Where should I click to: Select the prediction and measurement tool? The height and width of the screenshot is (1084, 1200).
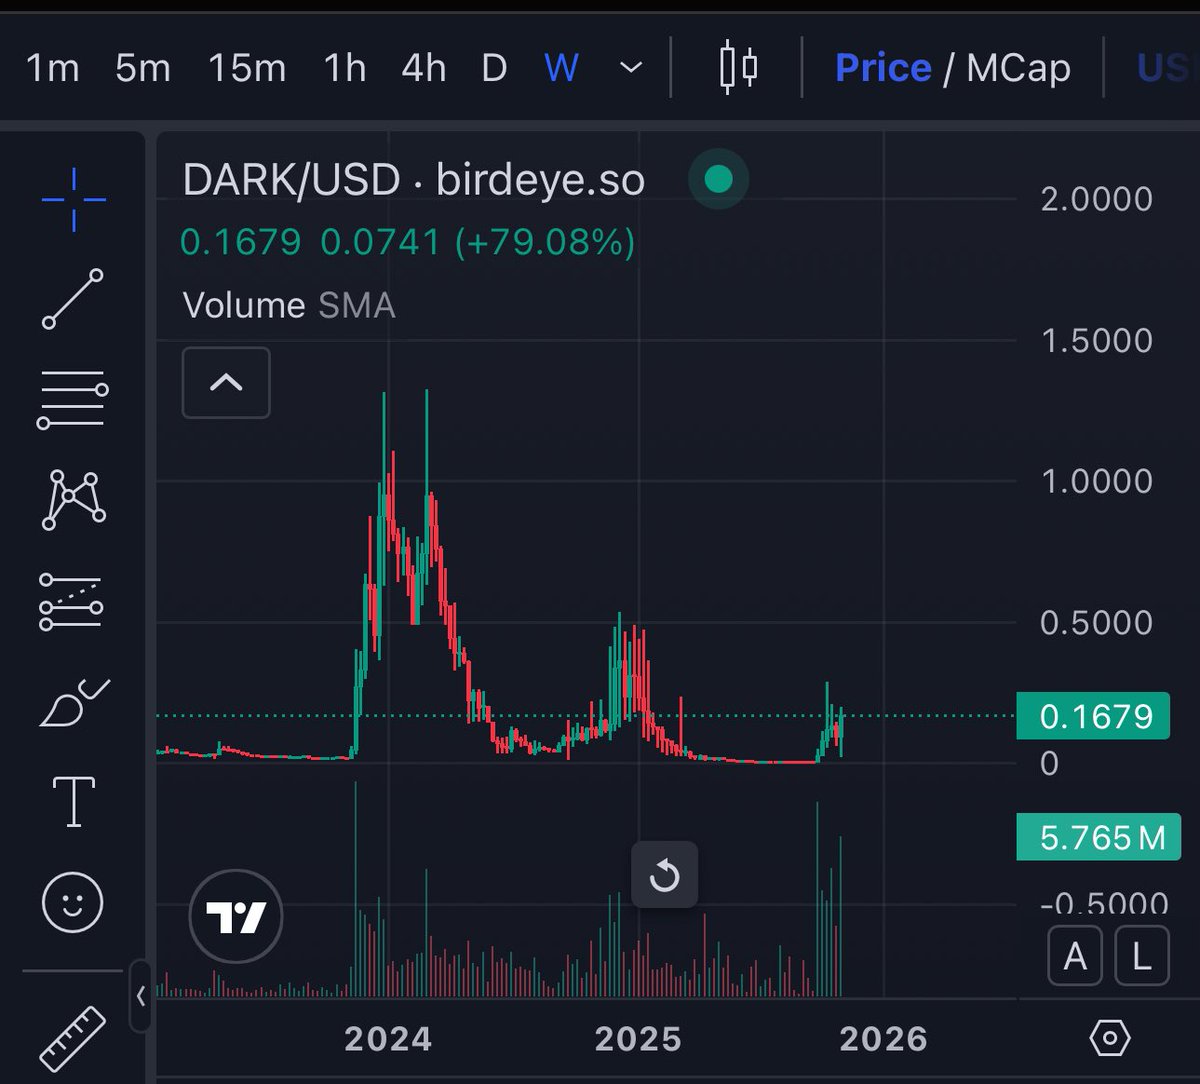(72, 600)
